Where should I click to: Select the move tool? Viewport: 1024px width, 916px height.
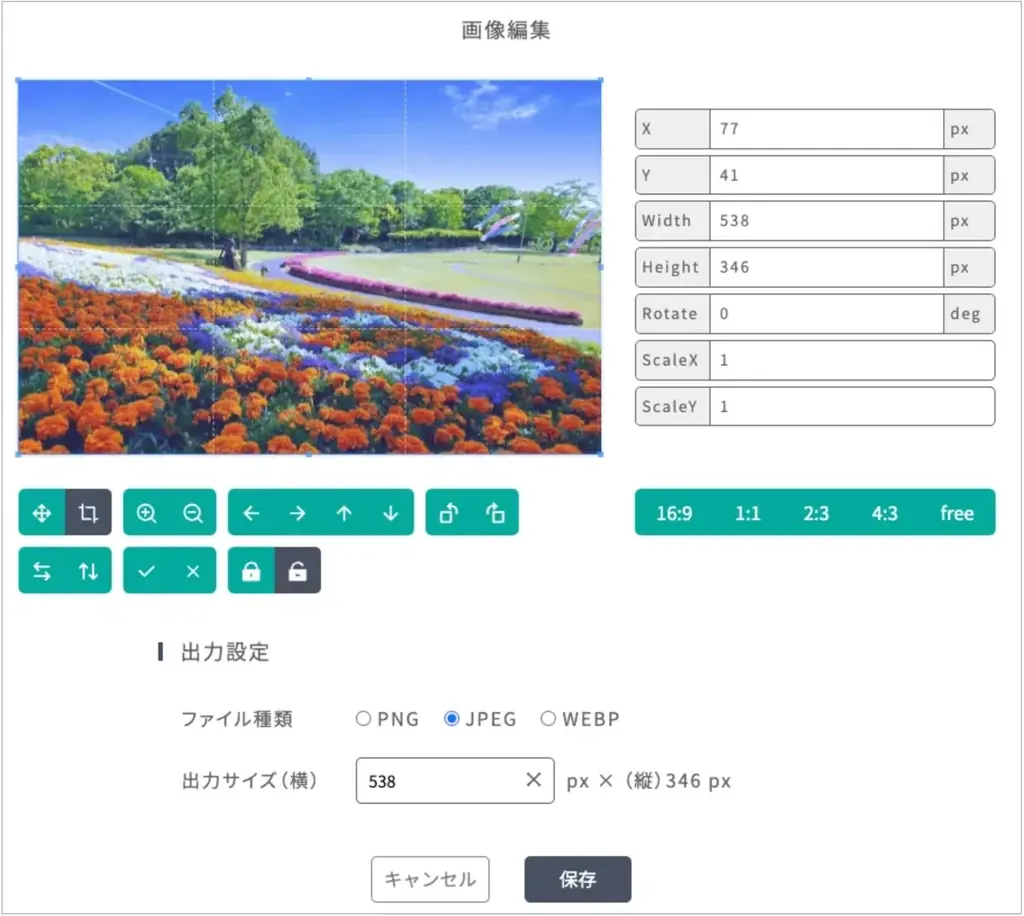[x=40, y=512]
